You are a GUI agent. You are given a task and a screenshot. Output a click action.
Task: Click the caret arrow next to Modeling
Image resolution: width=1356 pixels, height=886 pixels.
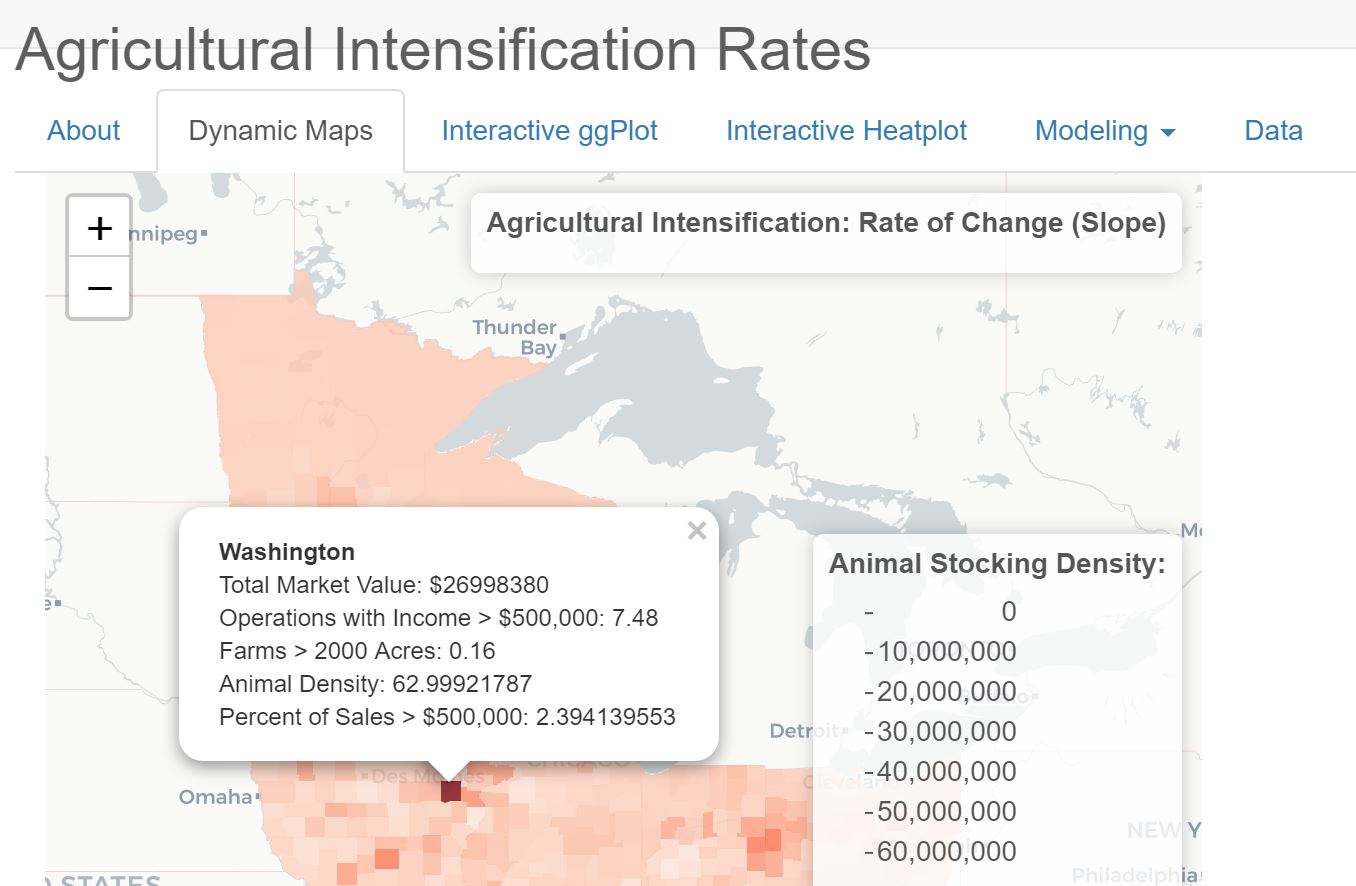click(x=1168, y=133)
